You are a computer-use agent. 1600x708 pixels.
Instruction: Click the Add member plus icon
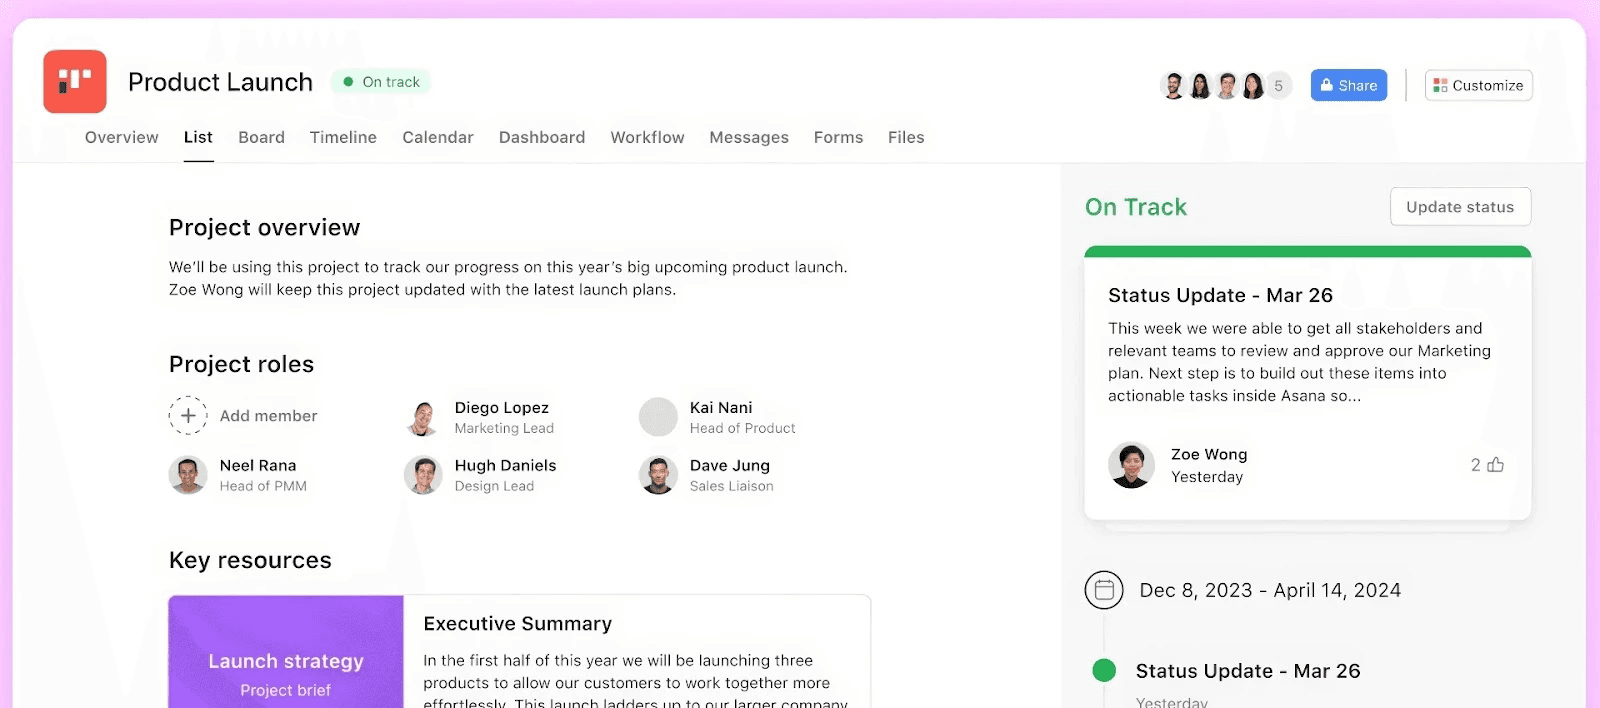pyautogui.click(x=188, y=415)
